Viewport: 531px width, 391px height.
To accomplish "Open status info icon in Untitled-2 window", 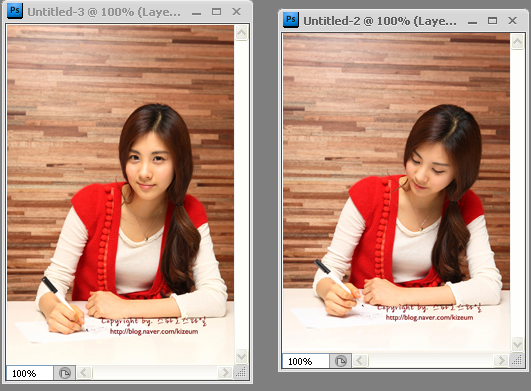I will (x=340, y=361).
